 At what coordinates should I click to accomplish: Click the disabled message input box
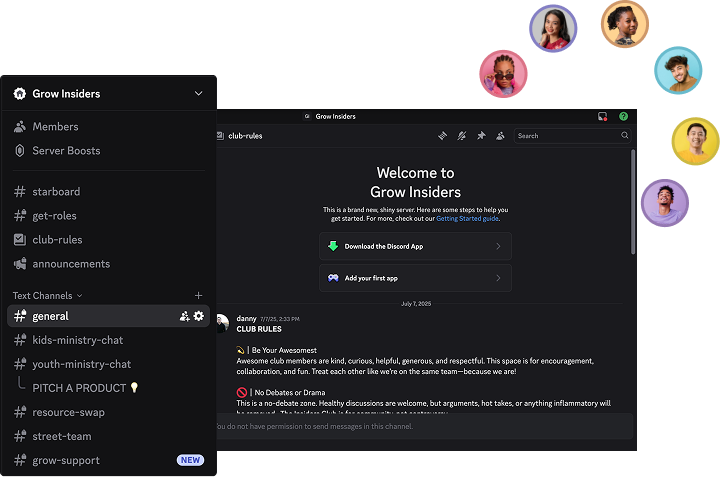[425, 426]
